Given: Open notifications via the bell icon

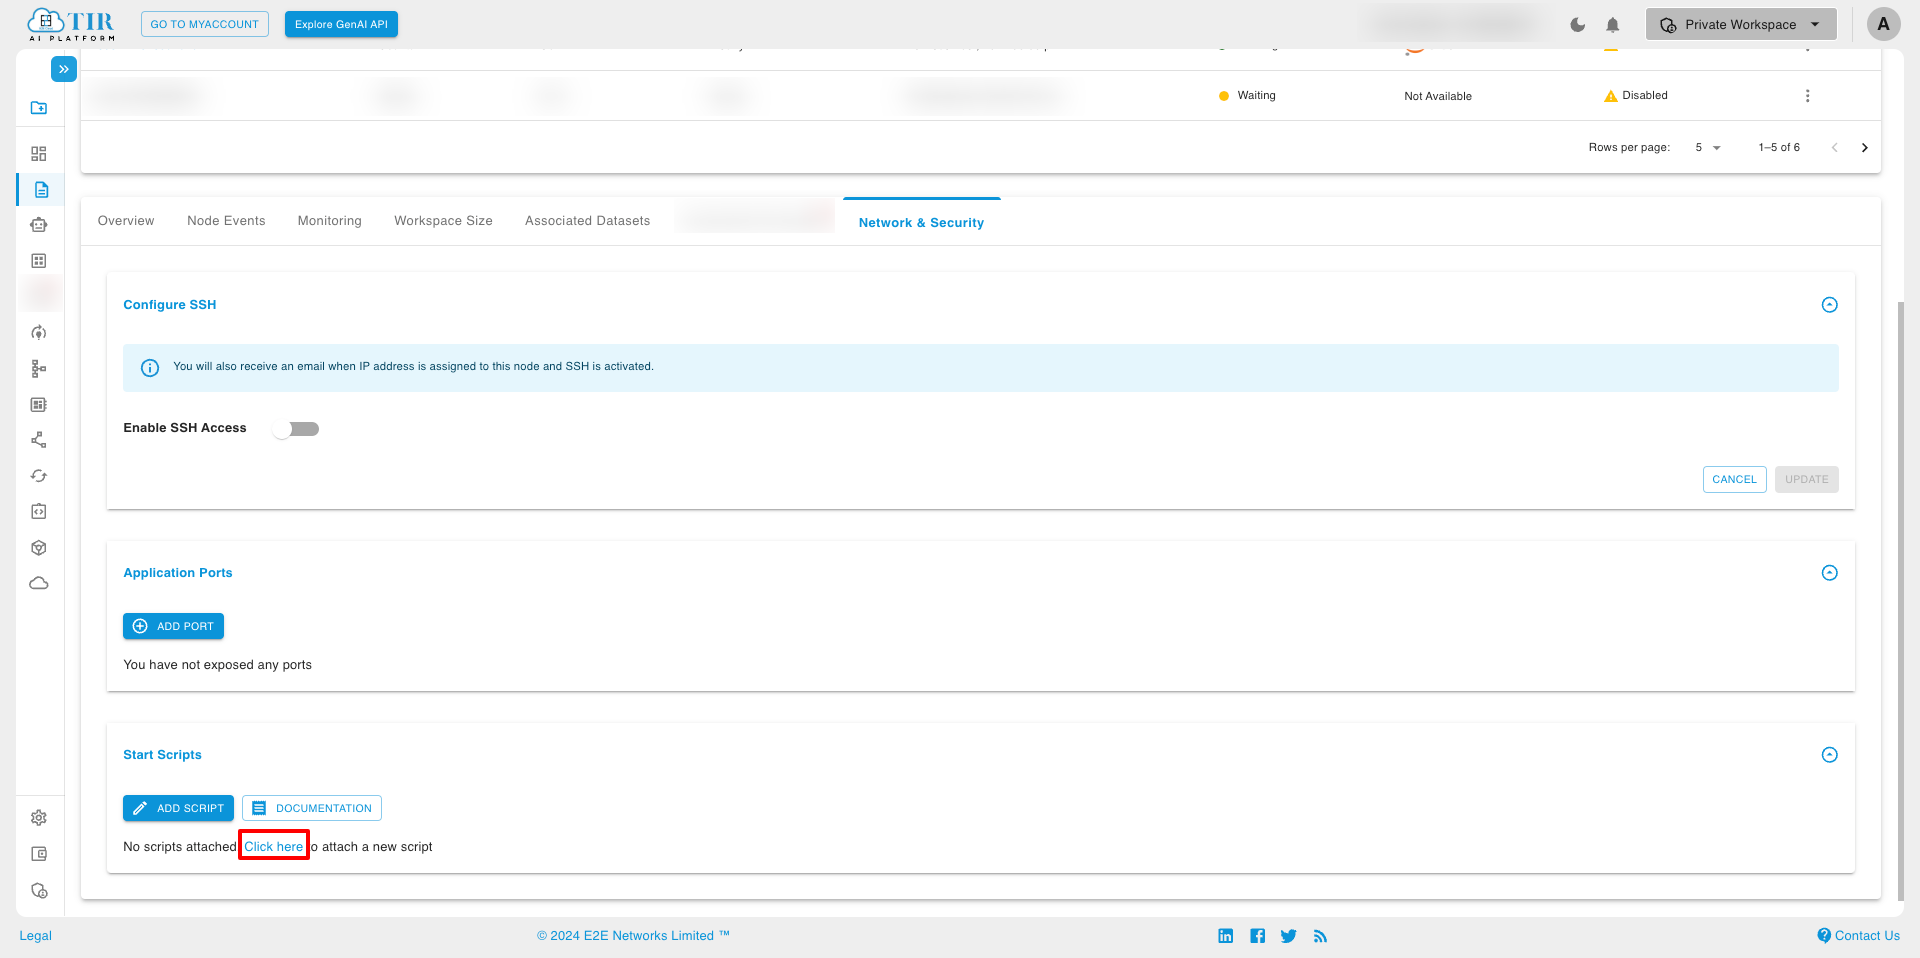Looking at the screenshot, I should 1613,25.
